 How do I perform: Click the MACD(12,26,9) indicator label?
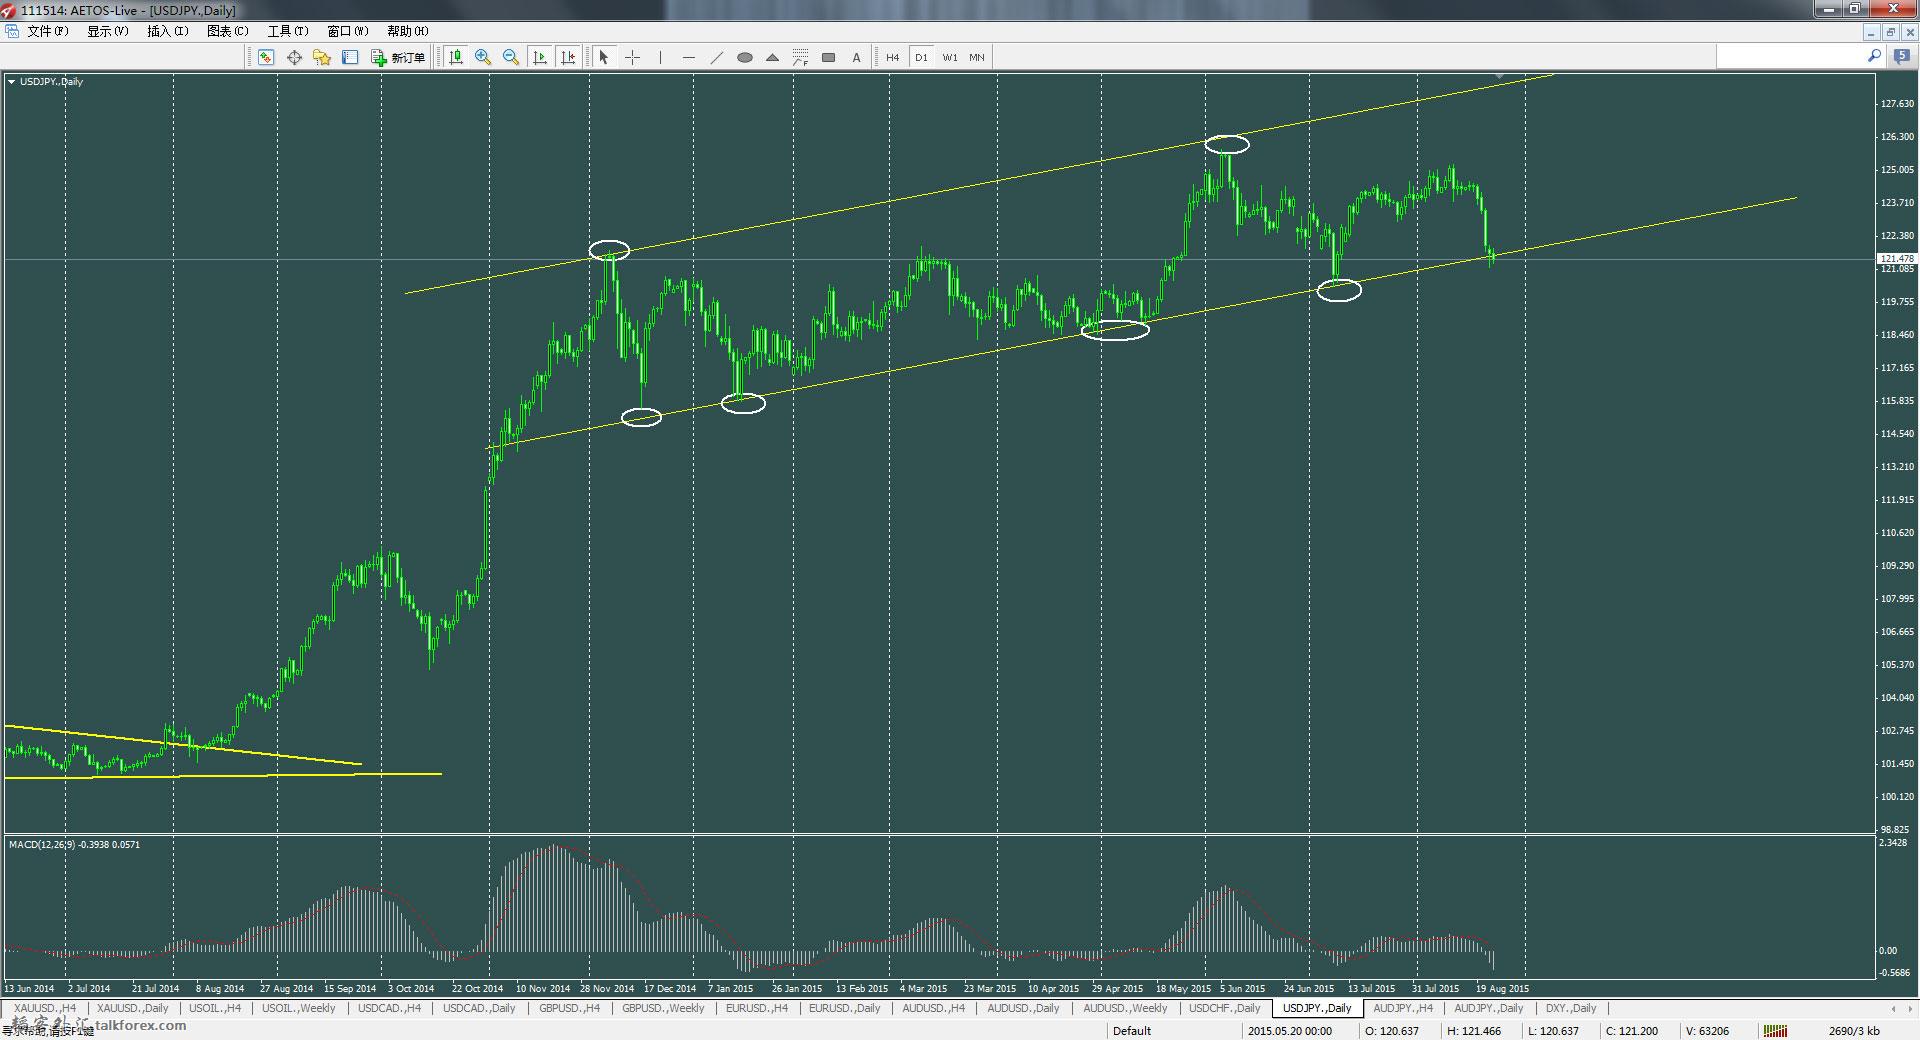pos(75,845)
